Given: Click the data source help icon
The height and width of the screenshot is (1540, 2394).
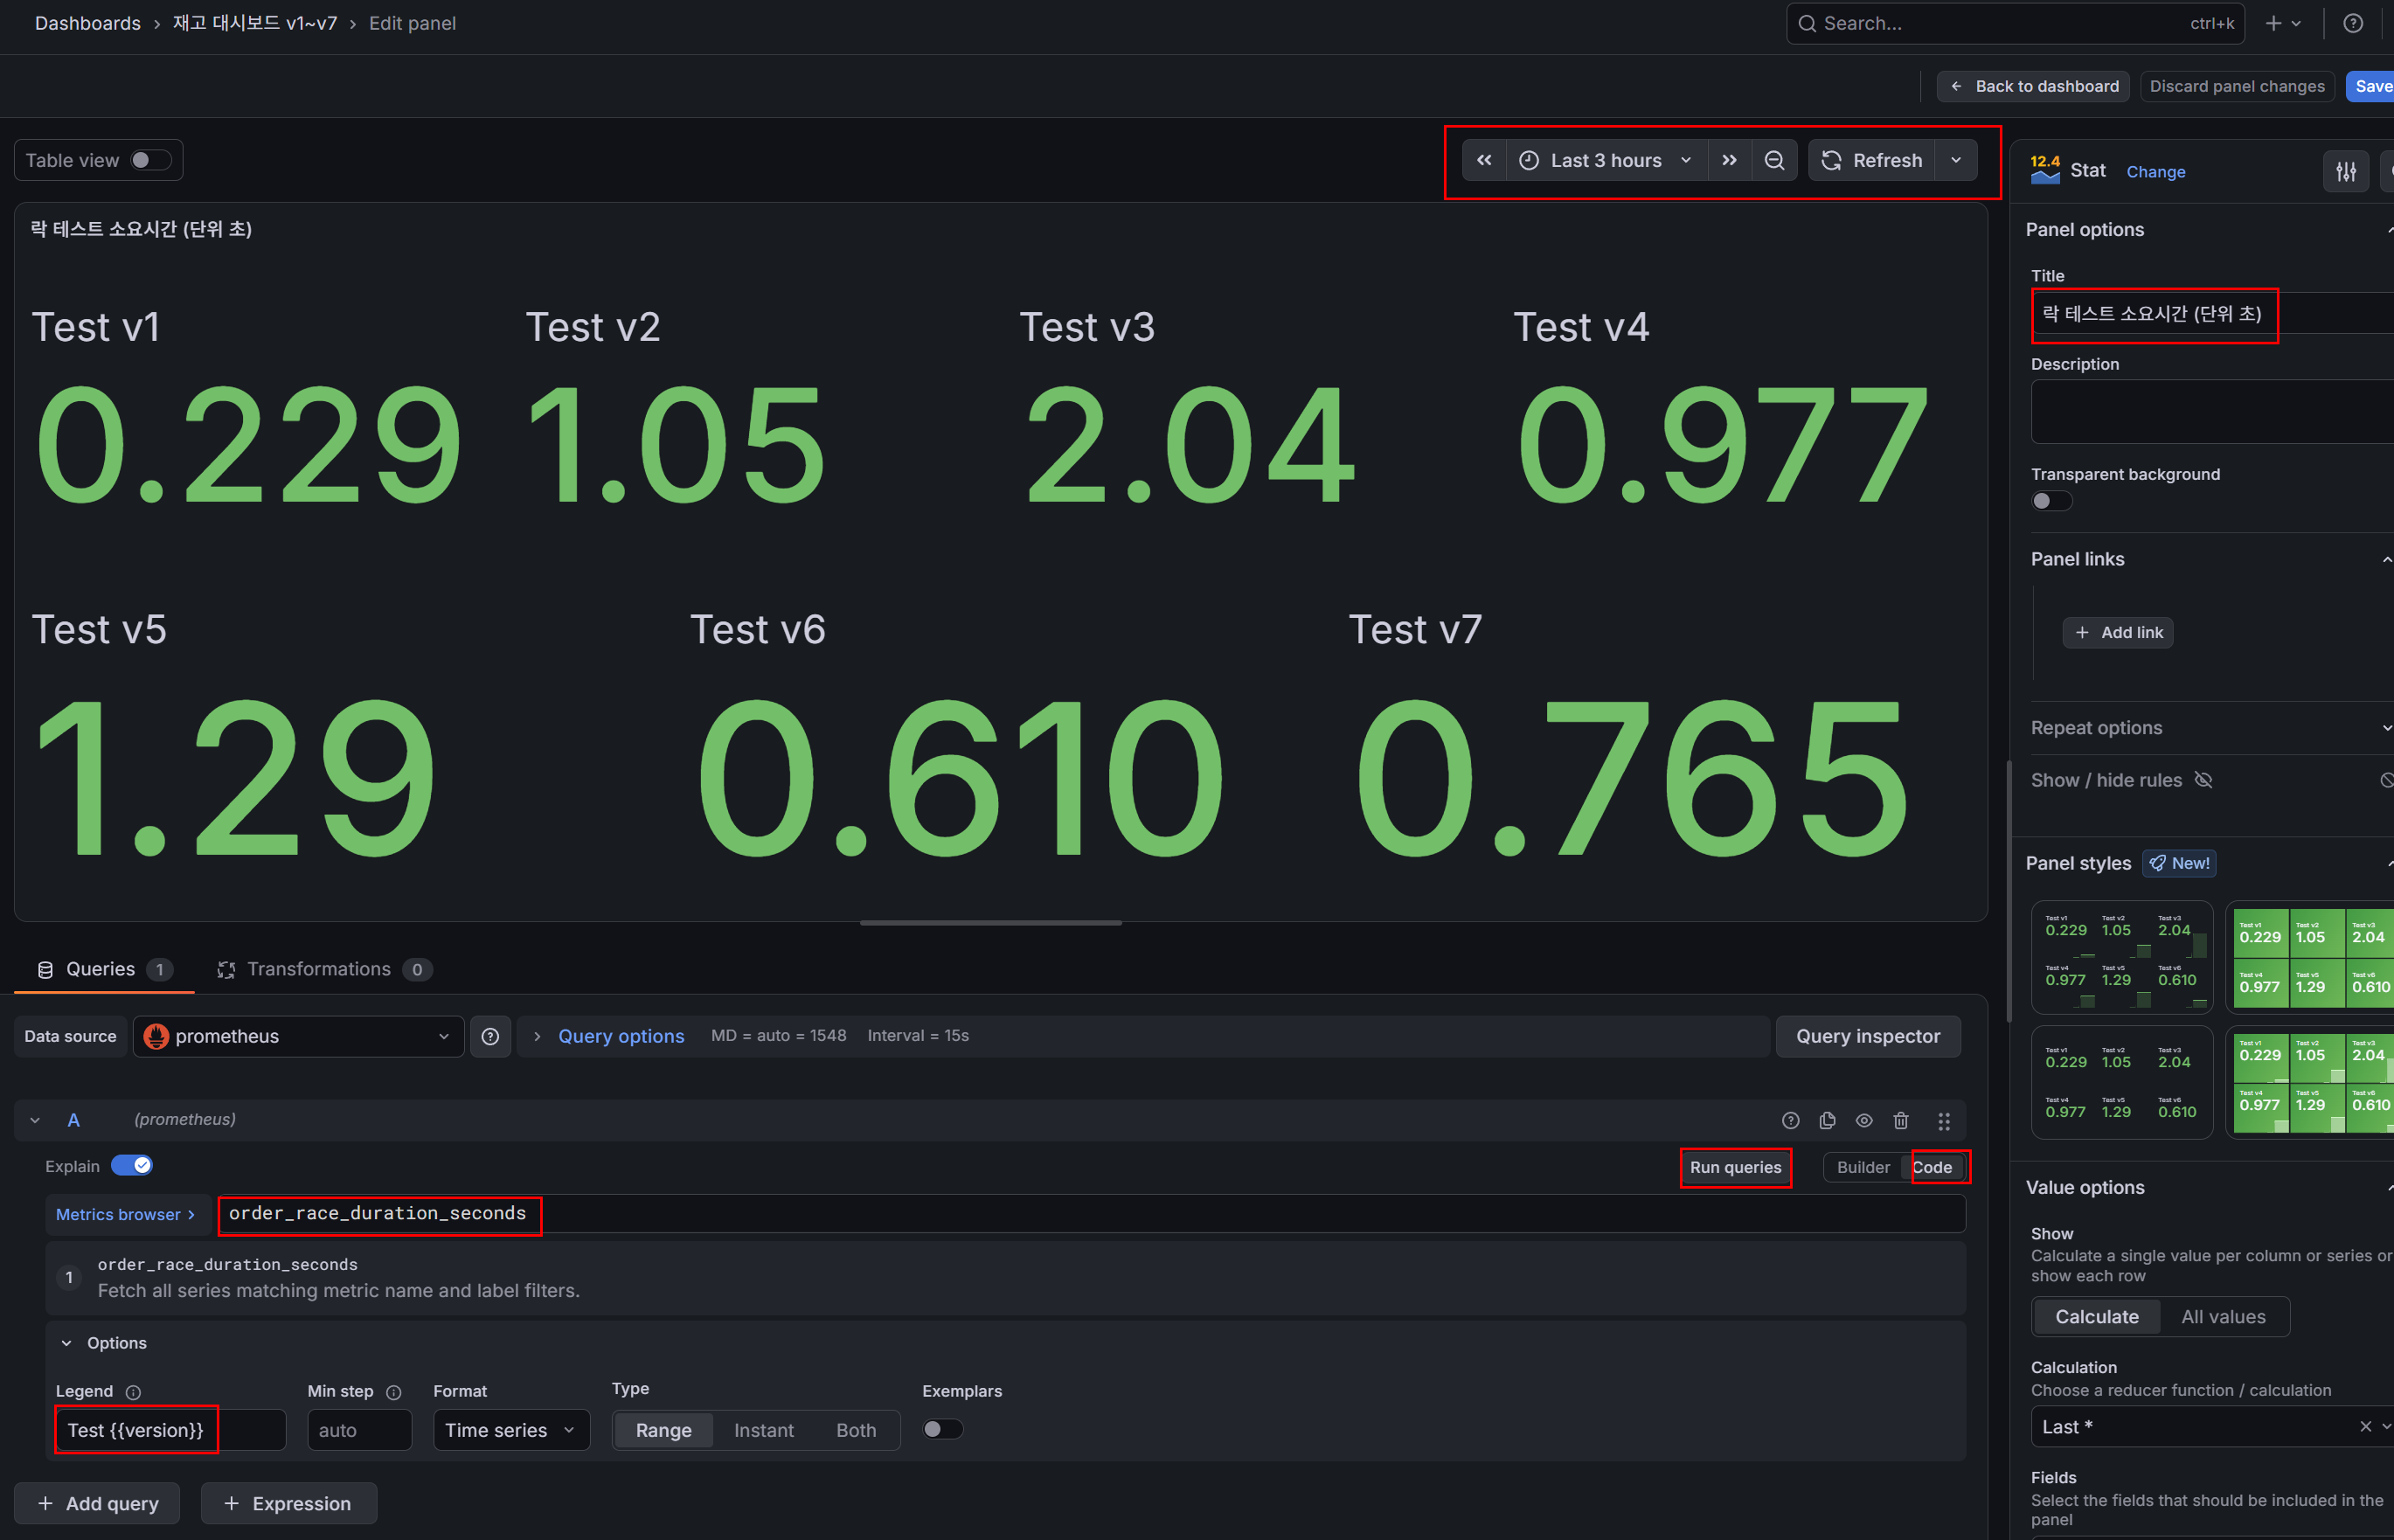Looking at the screenshot, I should tap(490, 1036).
